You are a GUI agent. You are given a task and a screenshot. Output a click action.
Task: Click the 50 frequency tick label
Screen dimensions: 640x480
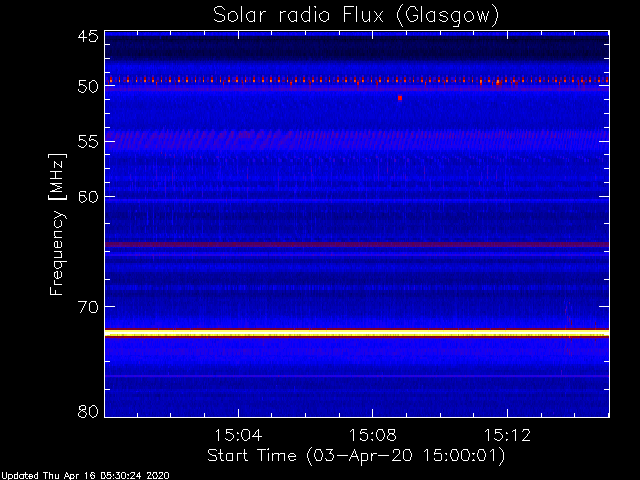click(x=88, y=87)
